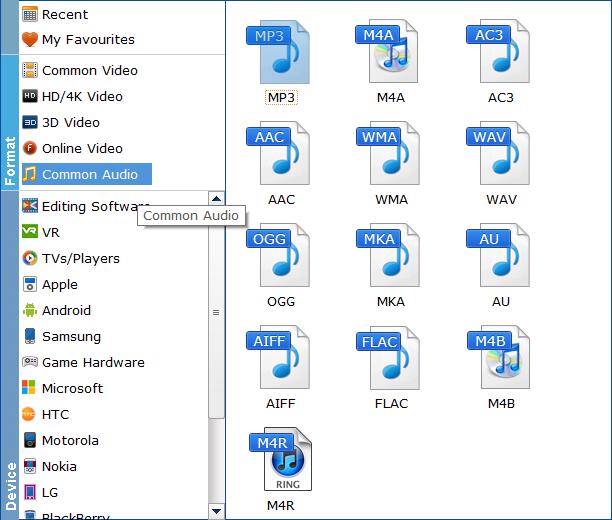The image size is (612, 520).
Task: Click the M4R text label
Action: point(281,506)
